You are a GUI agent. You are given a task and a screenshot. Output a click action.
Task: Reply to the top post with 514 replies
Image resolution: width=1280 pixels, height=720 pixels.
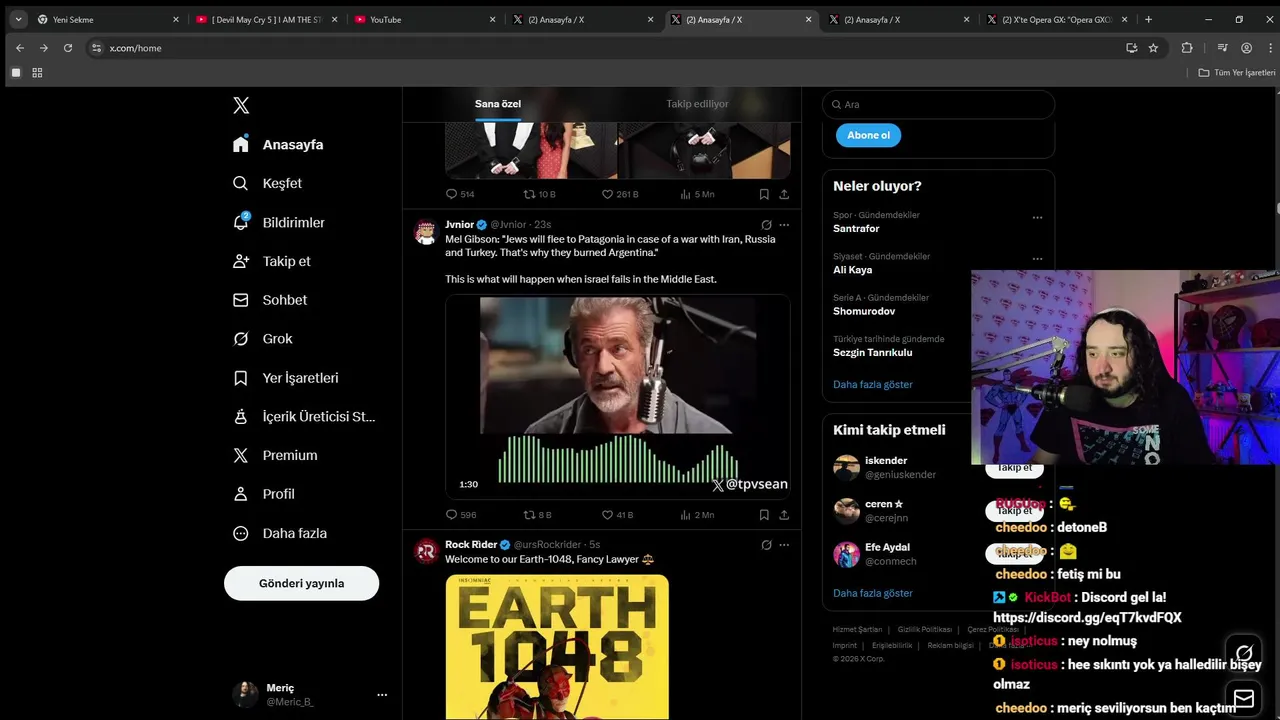460,194
